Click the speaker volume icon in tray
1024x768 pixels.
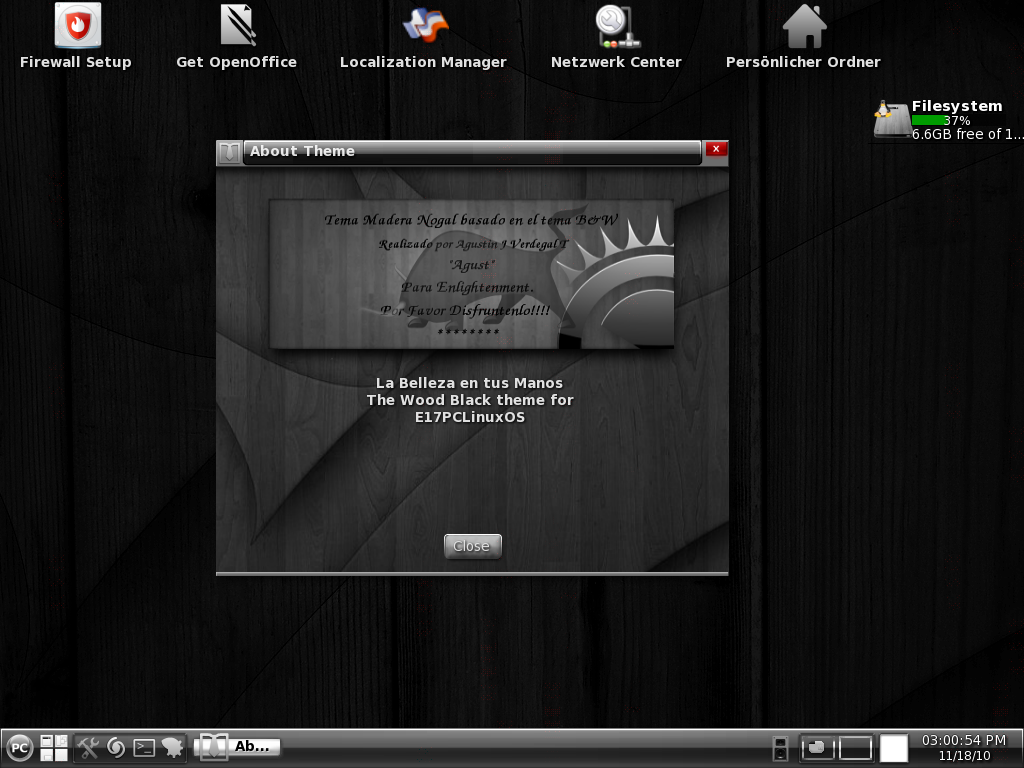click(781, 747)
